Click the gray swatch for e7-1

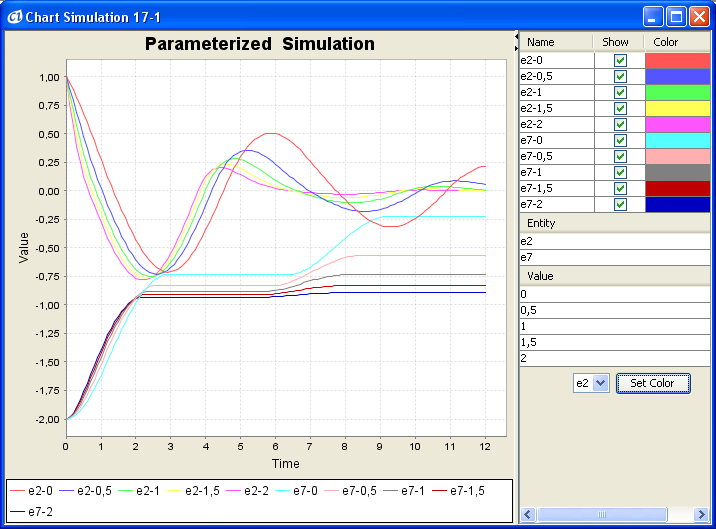coord(678,172)
